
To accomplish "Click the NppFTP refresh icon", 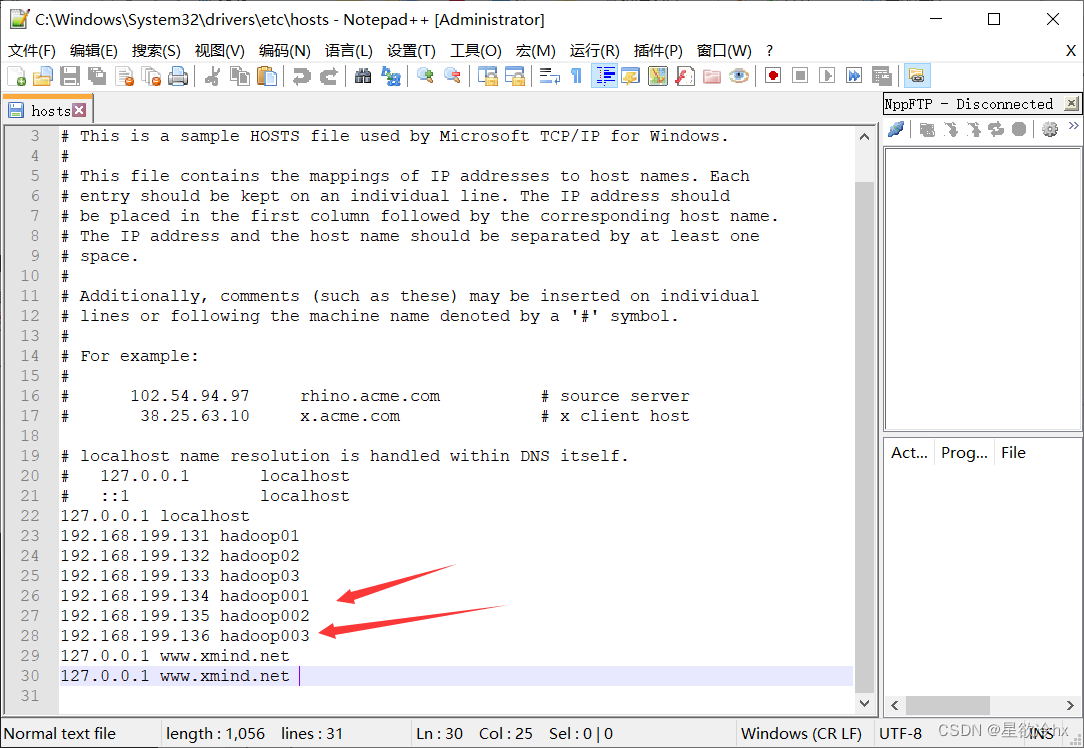I will click(x=996, y=129).
